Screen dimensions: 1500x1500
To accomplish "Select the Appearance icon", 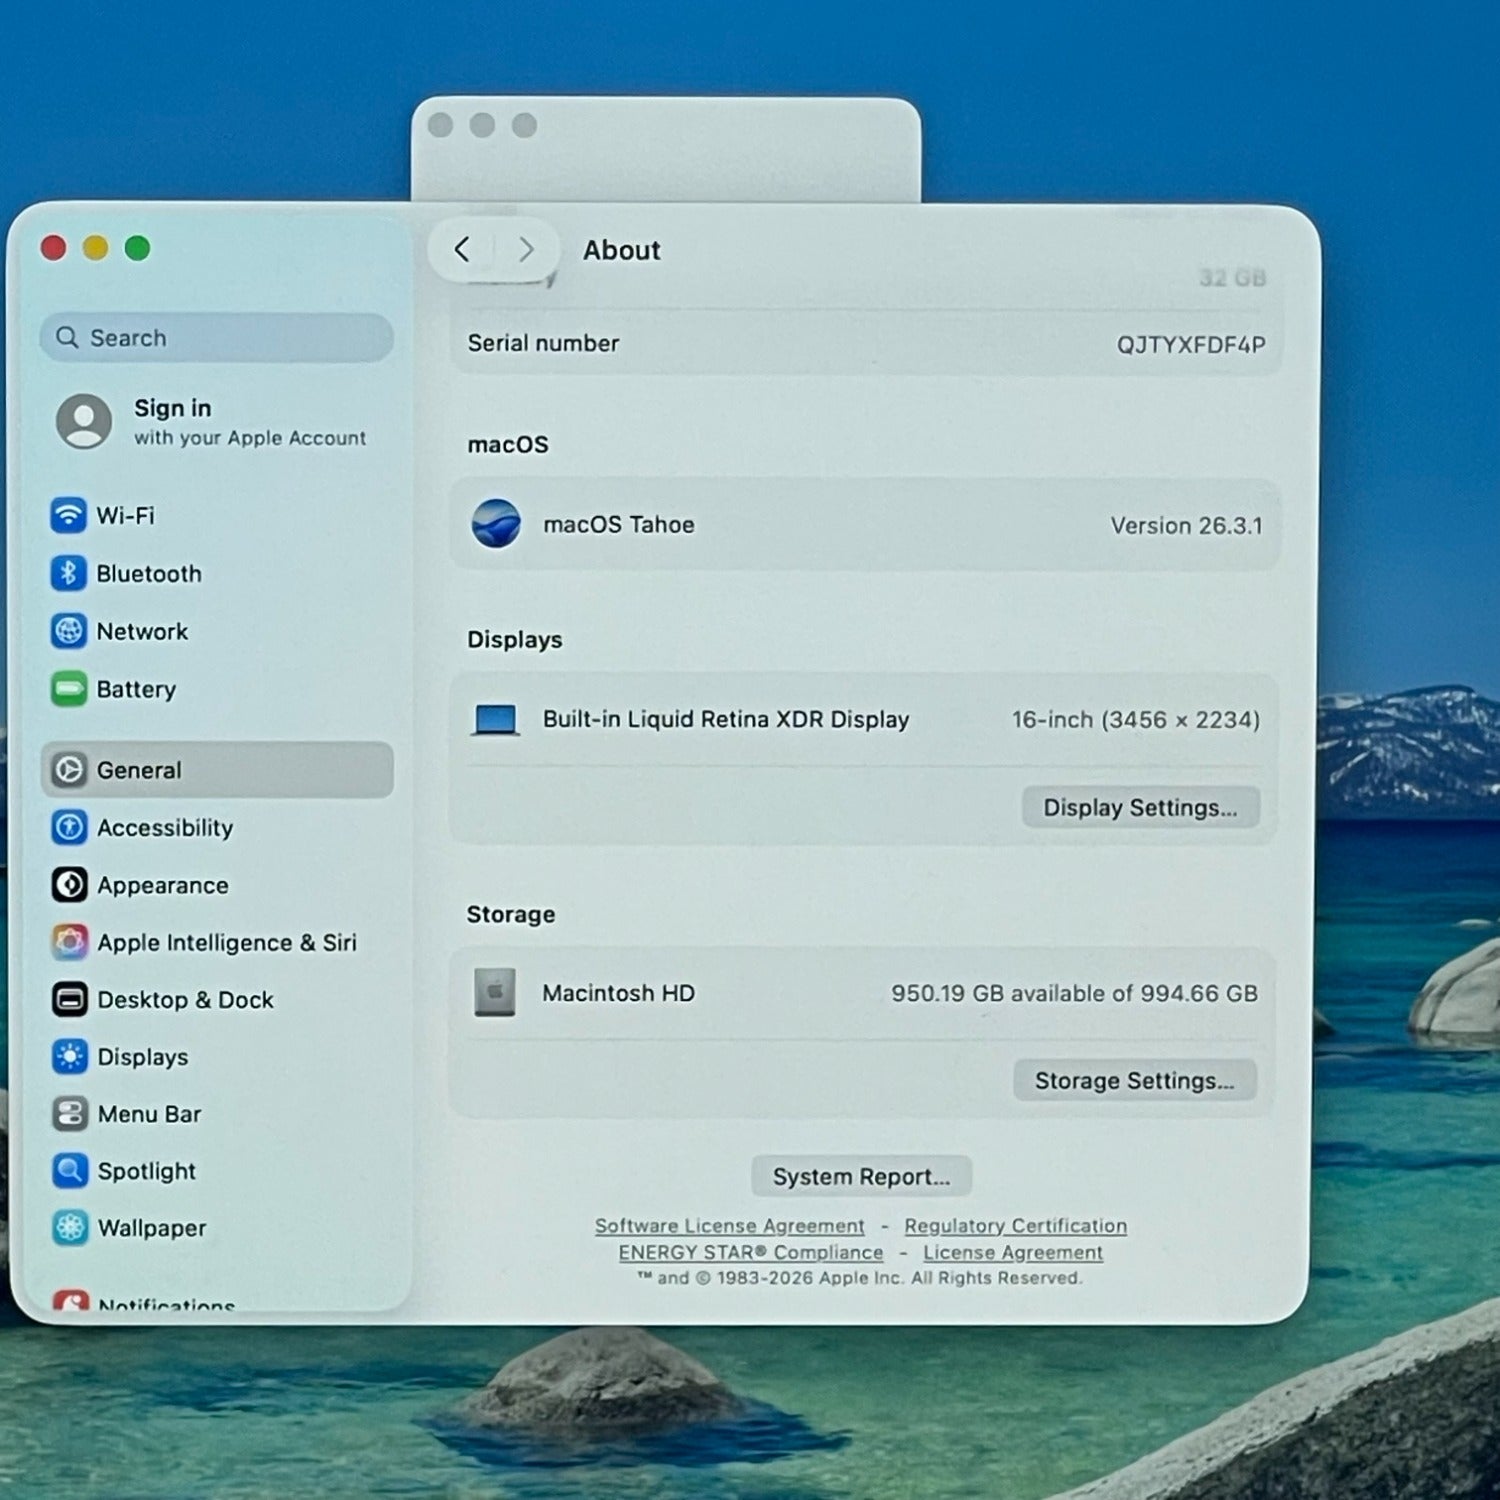I will click(x=69, y=885).
